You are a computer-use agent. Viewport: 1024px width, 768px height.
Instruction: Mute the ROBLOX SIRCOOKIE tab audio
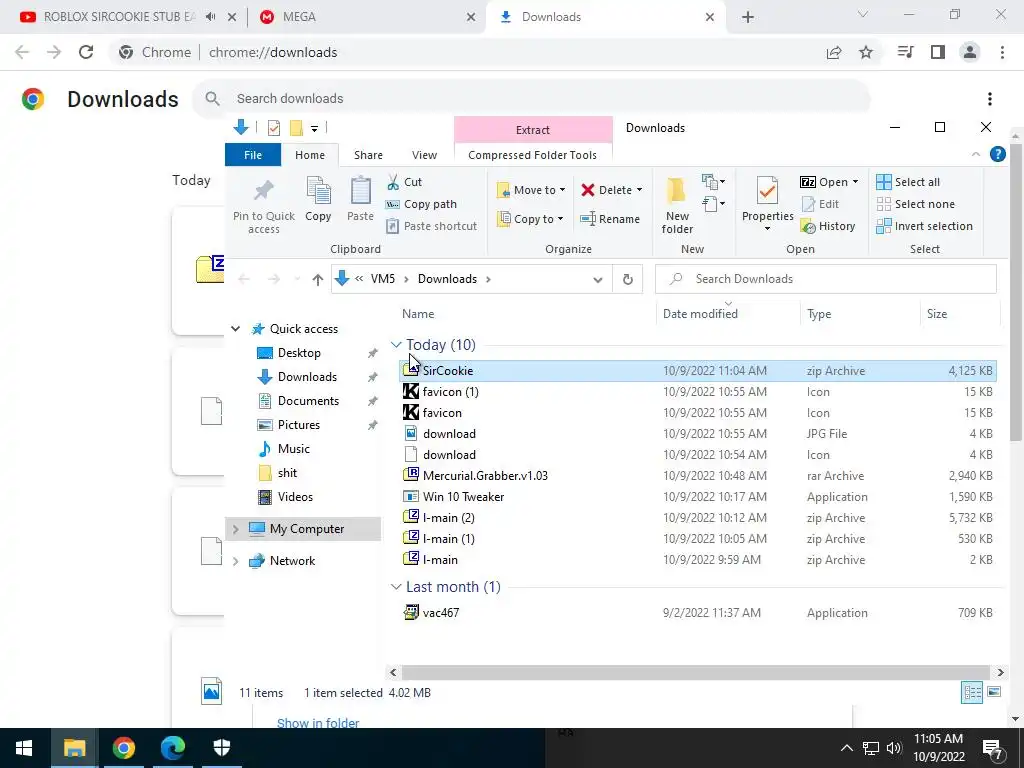[x=210, y=17]
